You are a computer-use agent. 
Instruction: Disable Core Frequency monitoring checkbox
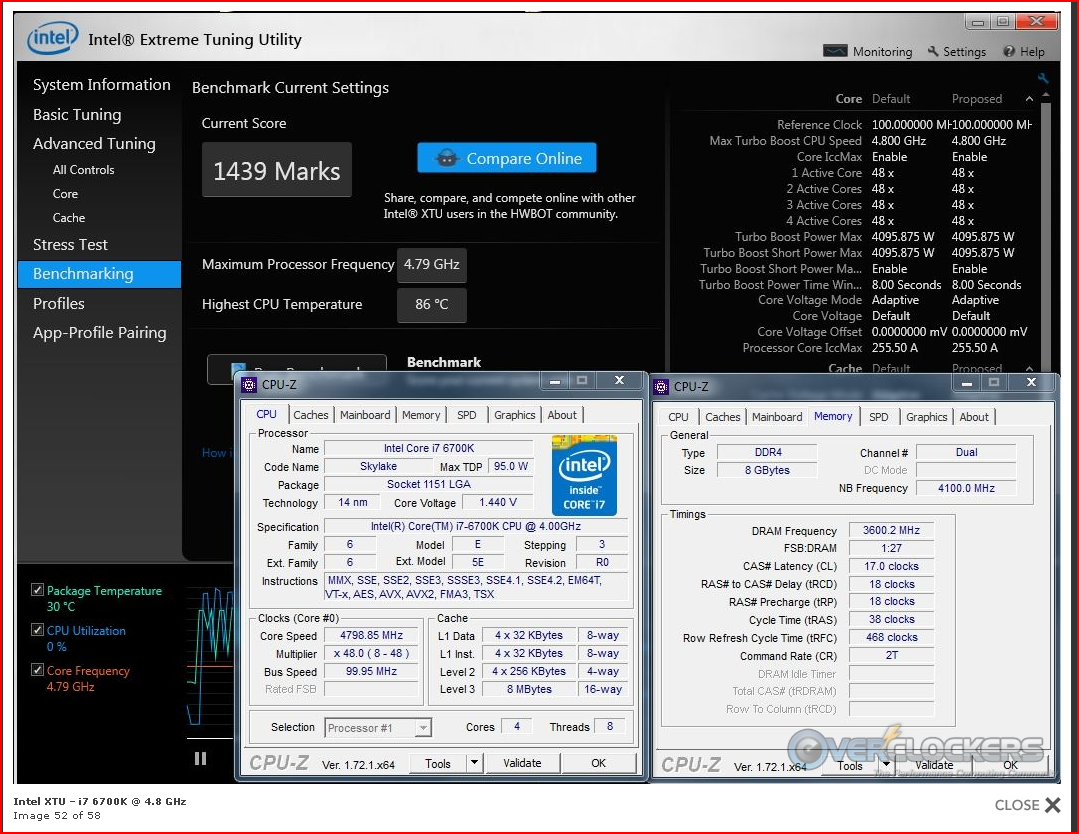pyautogui.click(x=38, y=670)
